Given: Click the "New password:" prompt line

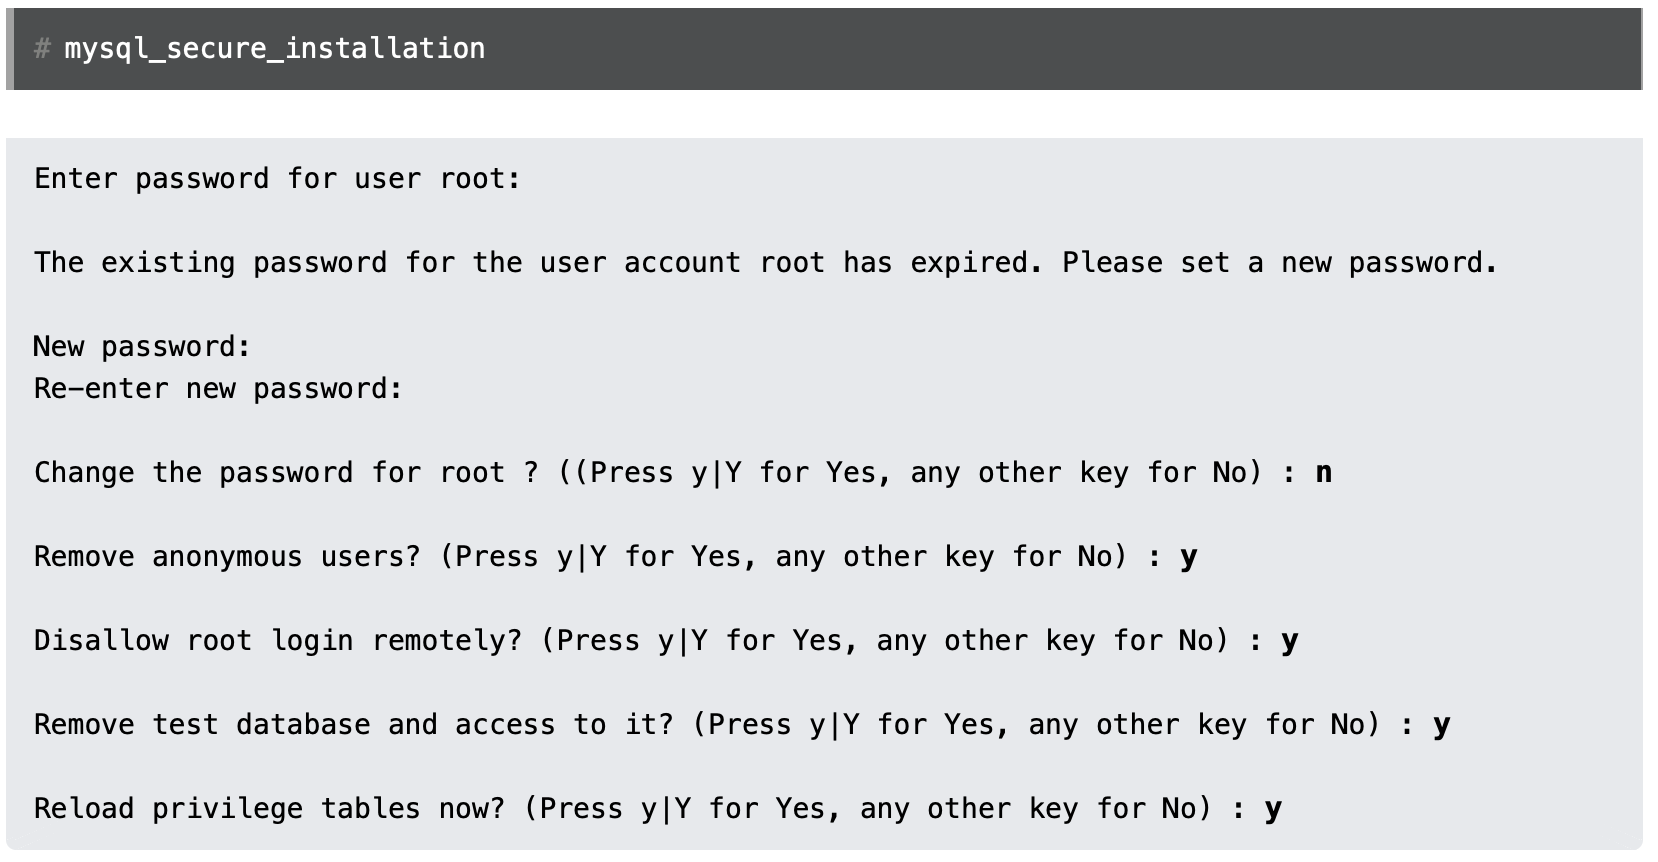Looking at the screenshot, I should (142, 347).
